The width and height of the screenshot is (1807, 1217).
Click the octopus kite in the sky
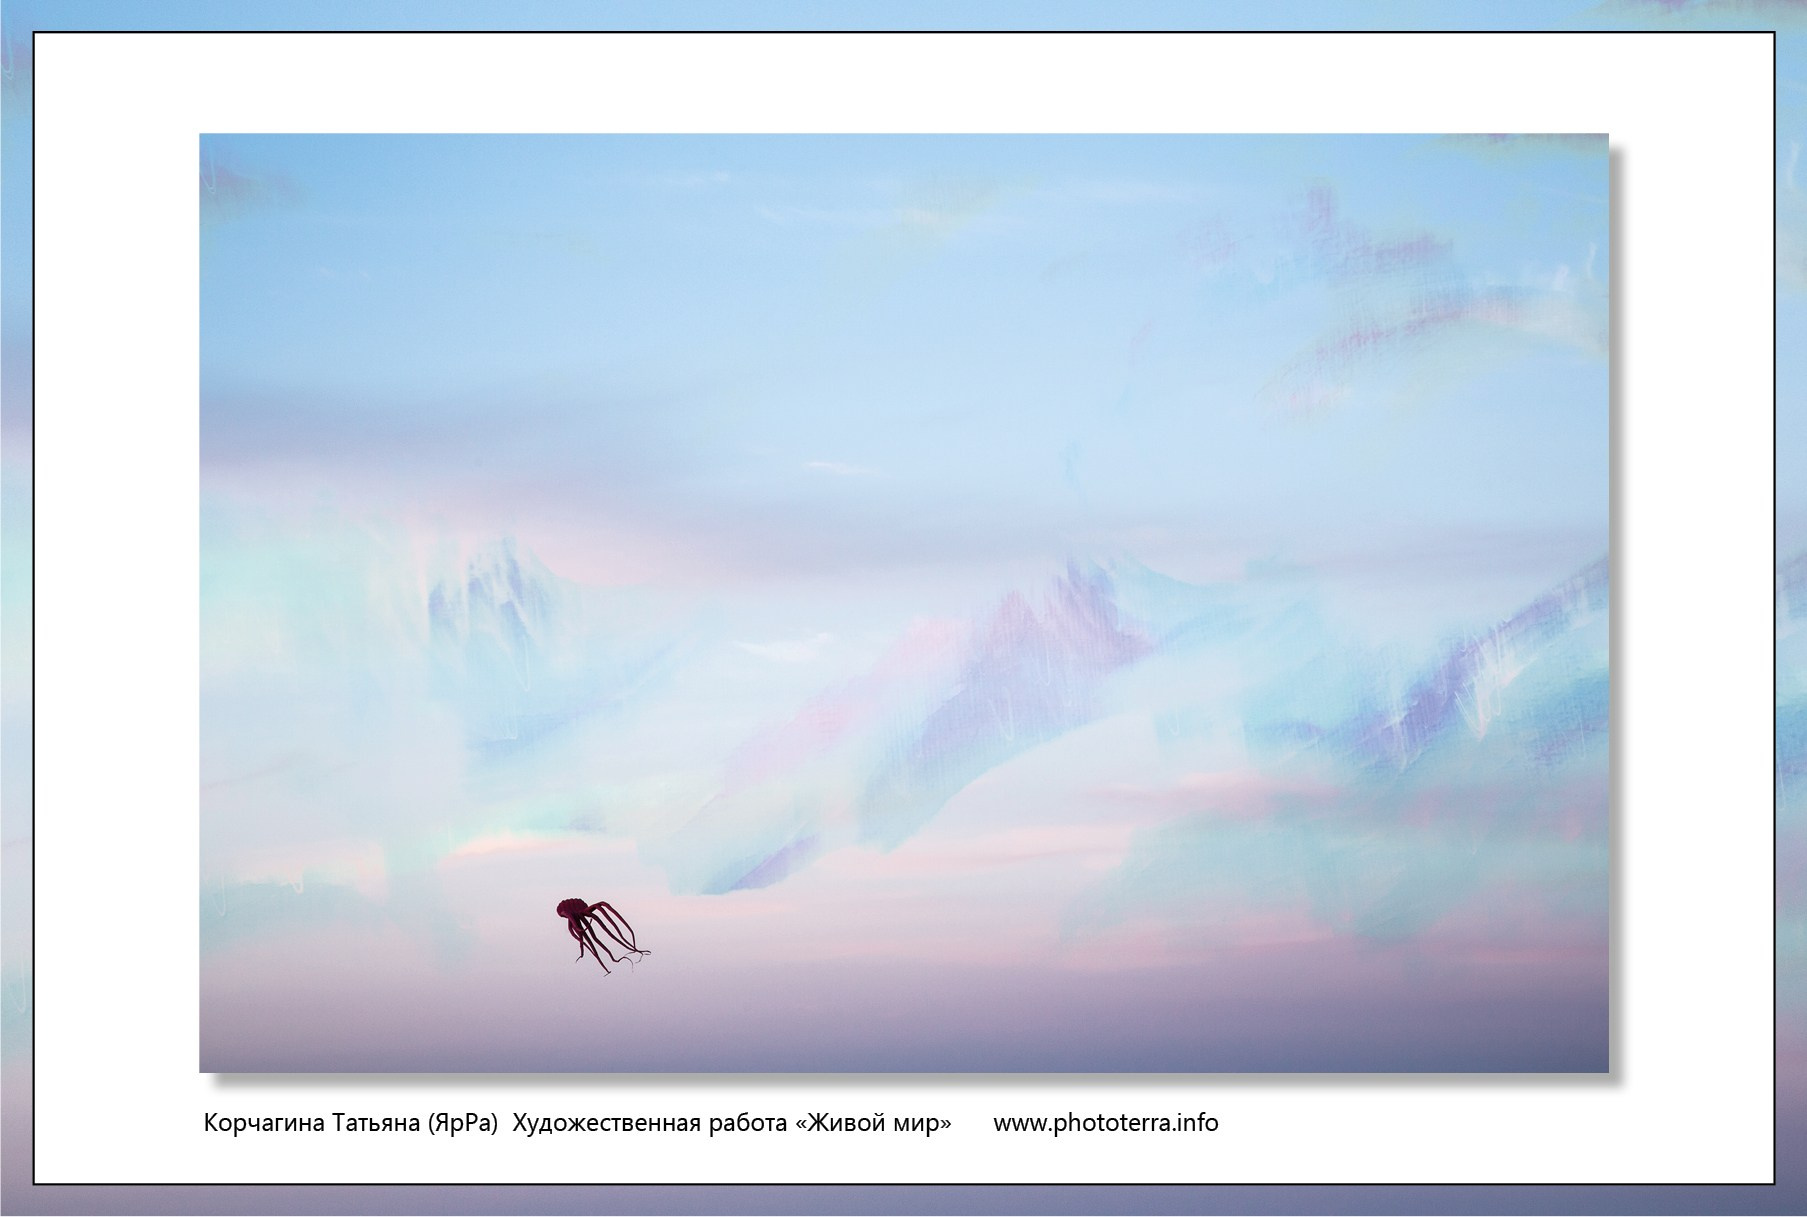pos(595,932)
